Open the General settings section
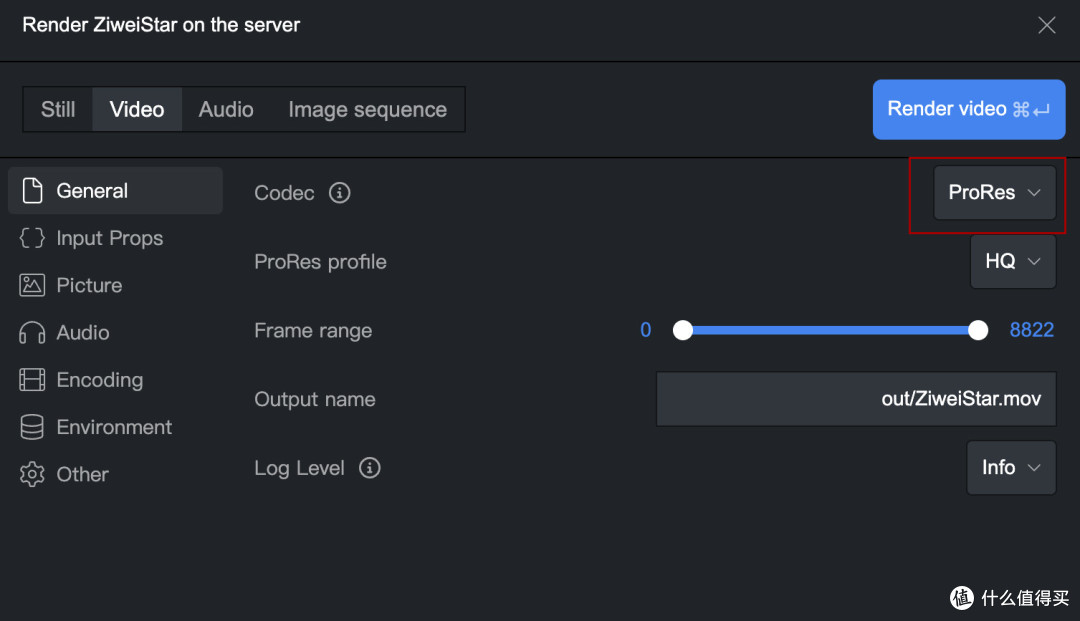Screen dimensions: 1080x621 point(115,191)
